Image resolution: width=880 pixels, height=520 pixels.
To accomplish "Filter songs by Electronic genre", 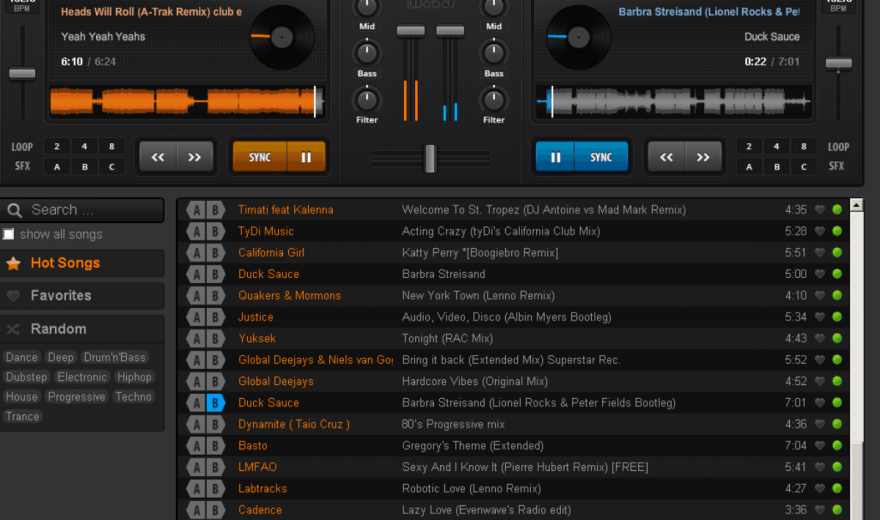I will coord(82,377).
